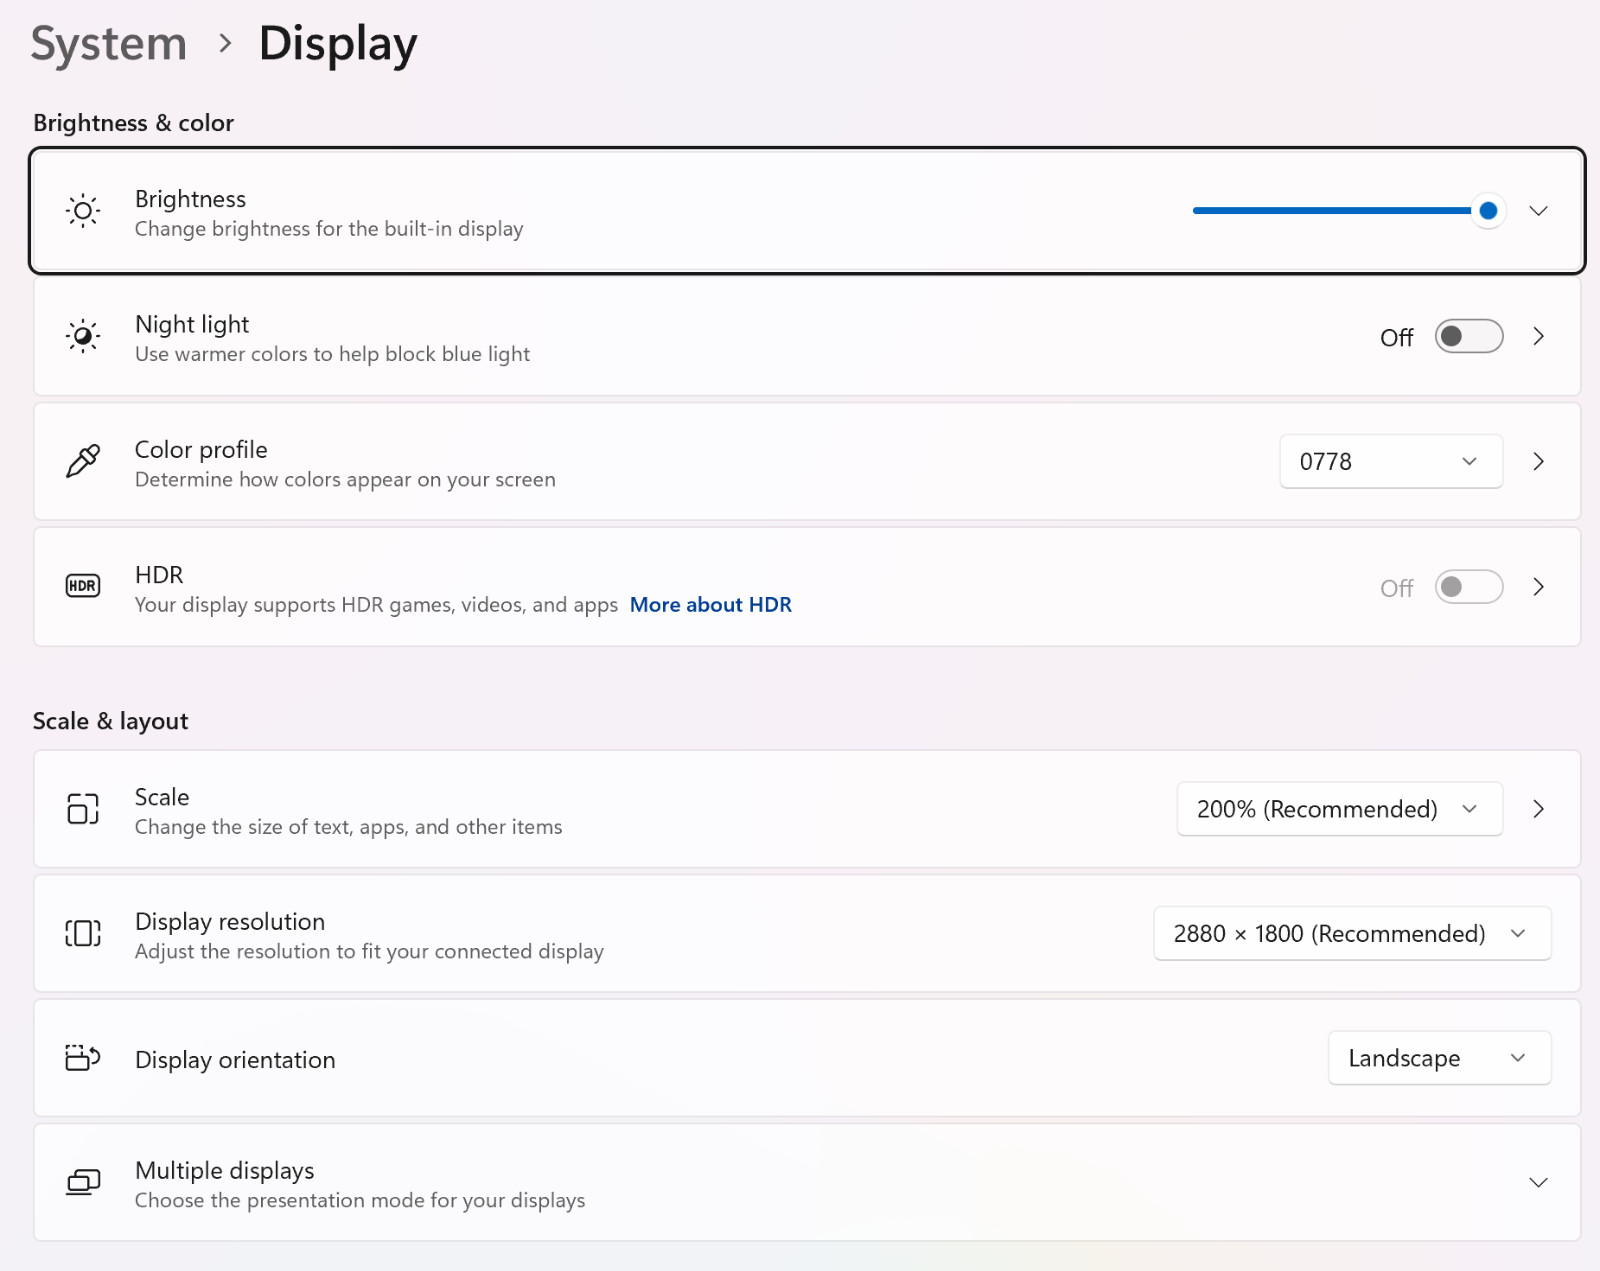The width and height of the screenshot is (1600, 1271).
Task: Open HDR settings arrow
Action: coord(1538,587)
